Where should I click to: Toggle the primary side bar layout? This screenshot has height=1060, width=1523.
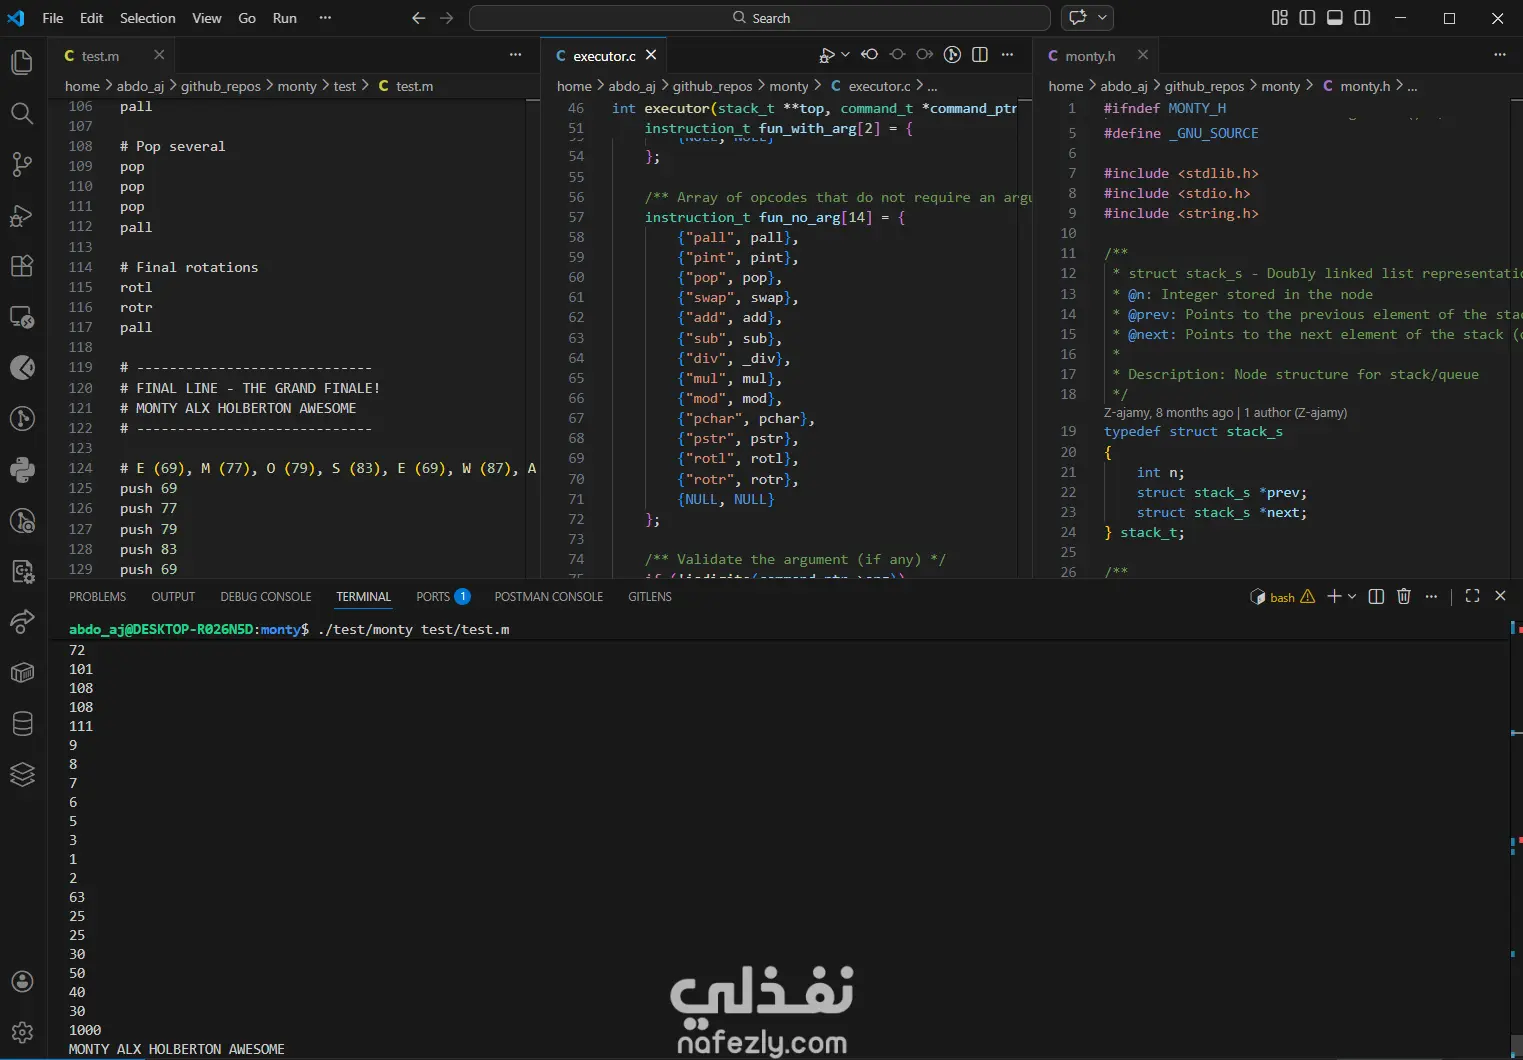[1307, 18]
